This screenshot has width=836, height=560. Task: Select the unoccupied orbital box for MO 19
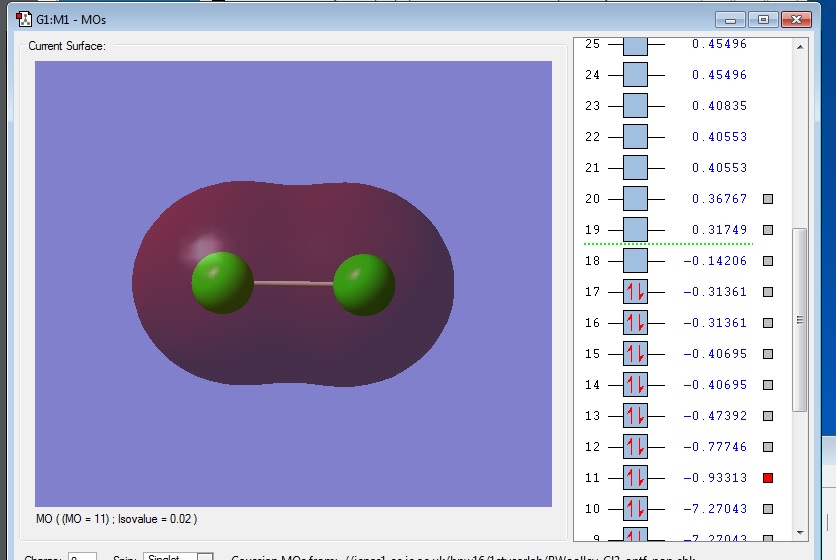[x=635, y=230]
